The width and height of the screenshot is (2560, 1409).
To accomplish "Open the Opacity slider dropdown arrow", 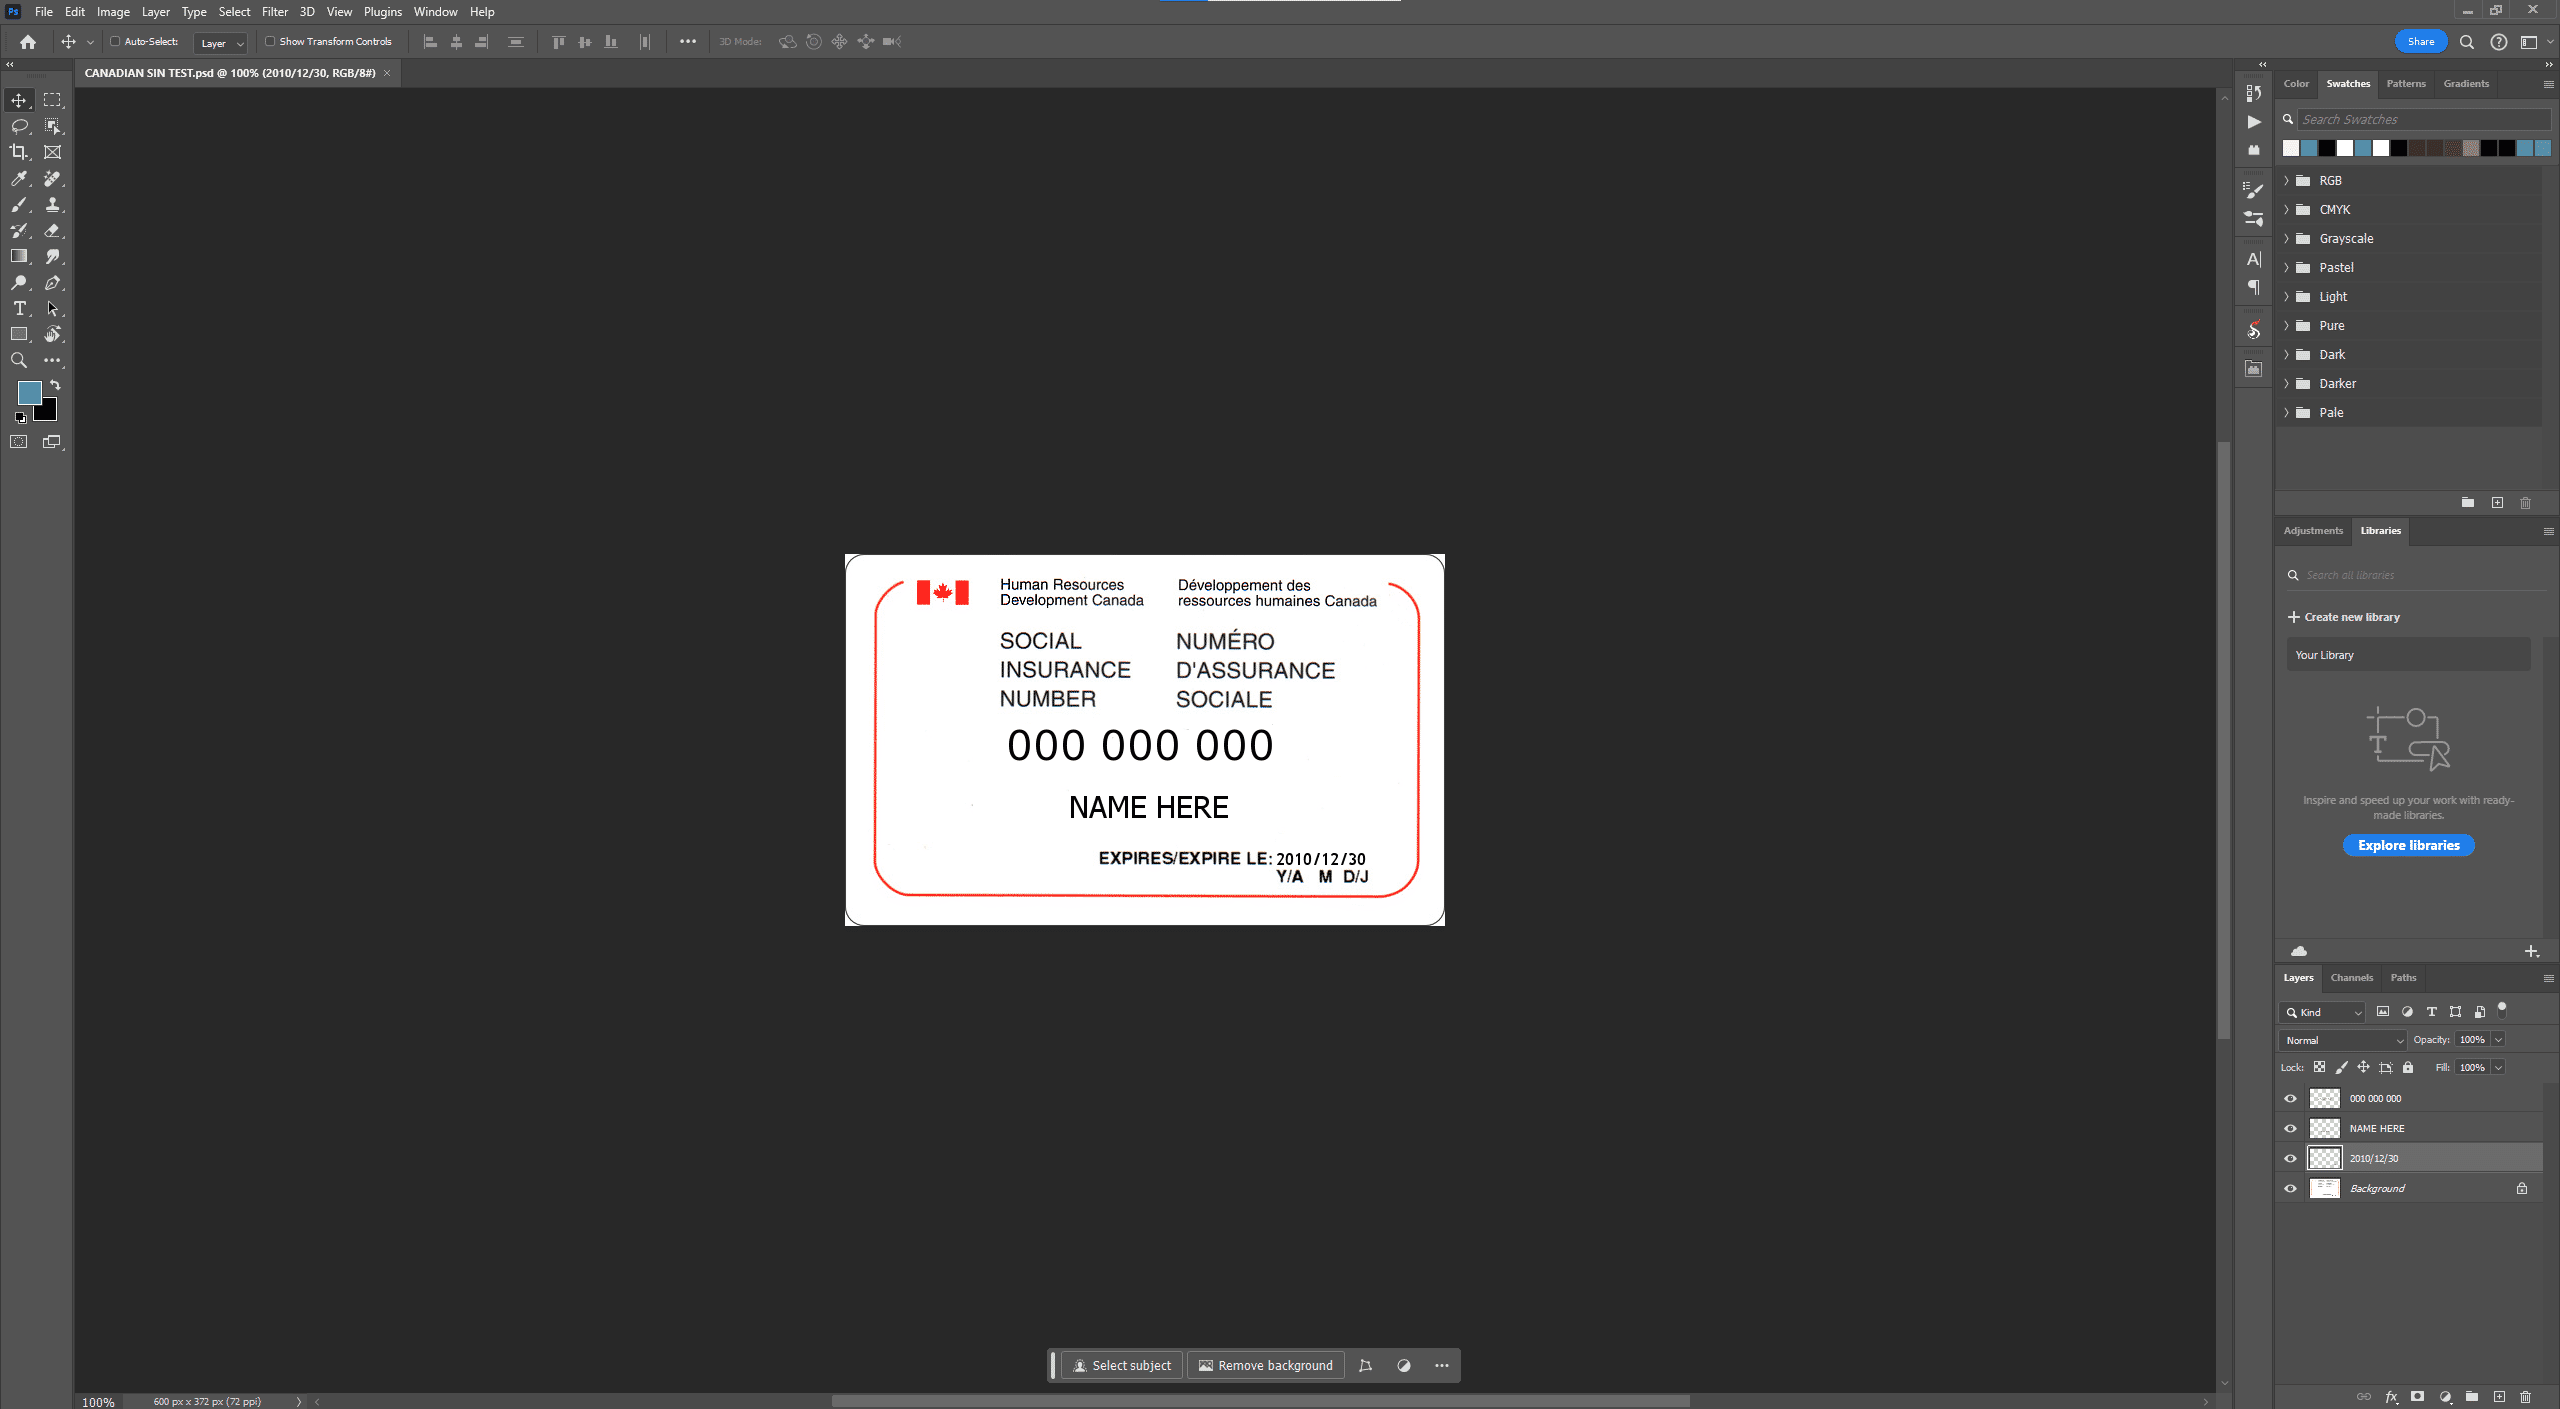I will 2498,1040.
